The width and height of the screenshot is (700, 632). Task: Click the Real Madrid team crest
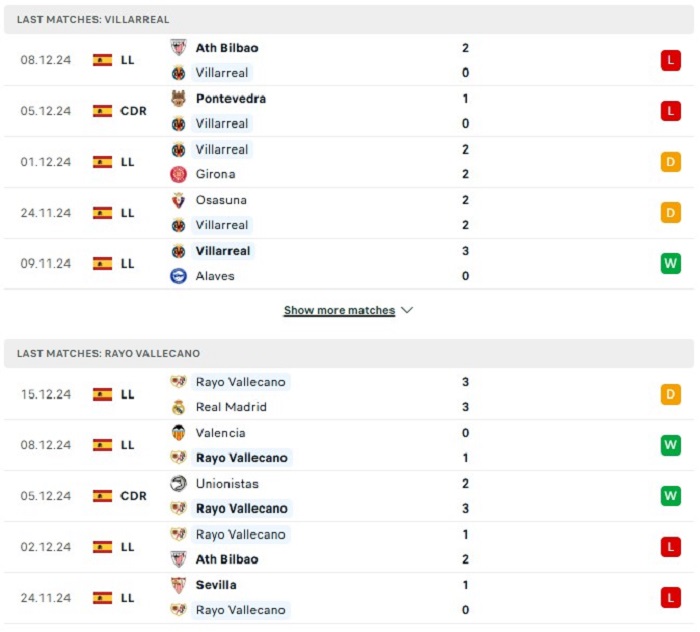[x=178, y=407]
